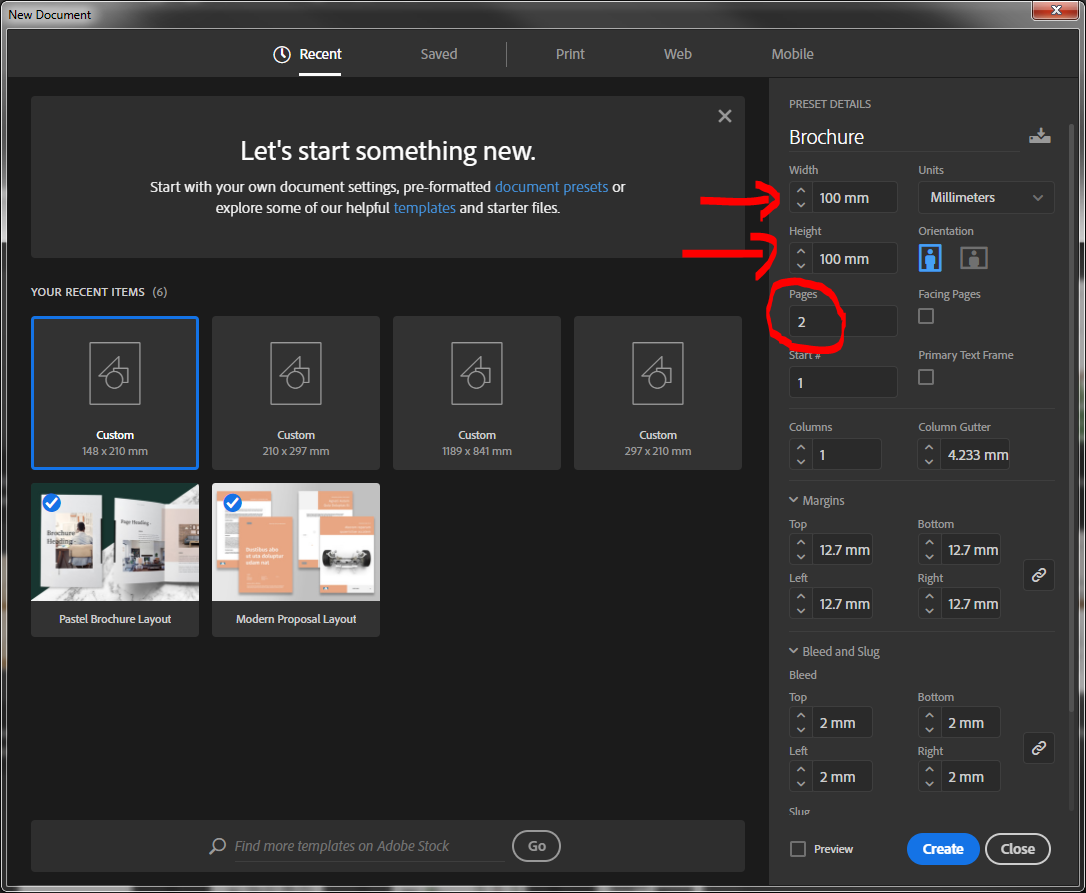Toggle the margins link chain icon

coord(1039,575)
